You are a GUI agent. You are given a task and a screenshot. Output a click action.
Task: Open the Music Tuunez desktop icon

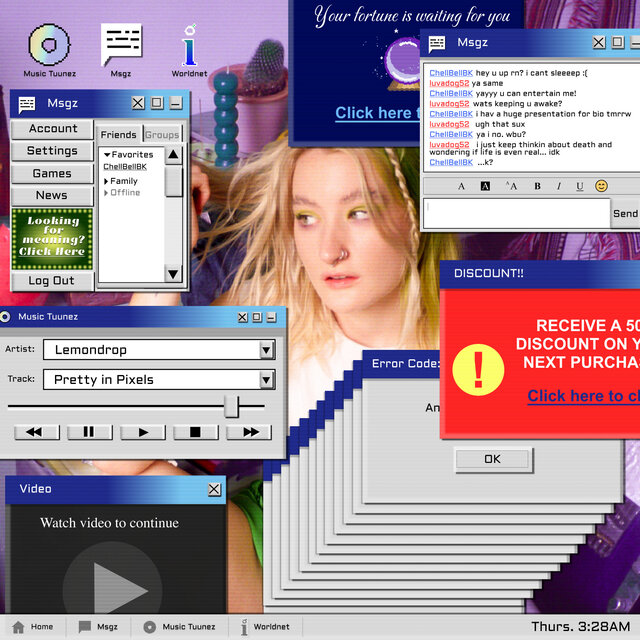point(49,50)
